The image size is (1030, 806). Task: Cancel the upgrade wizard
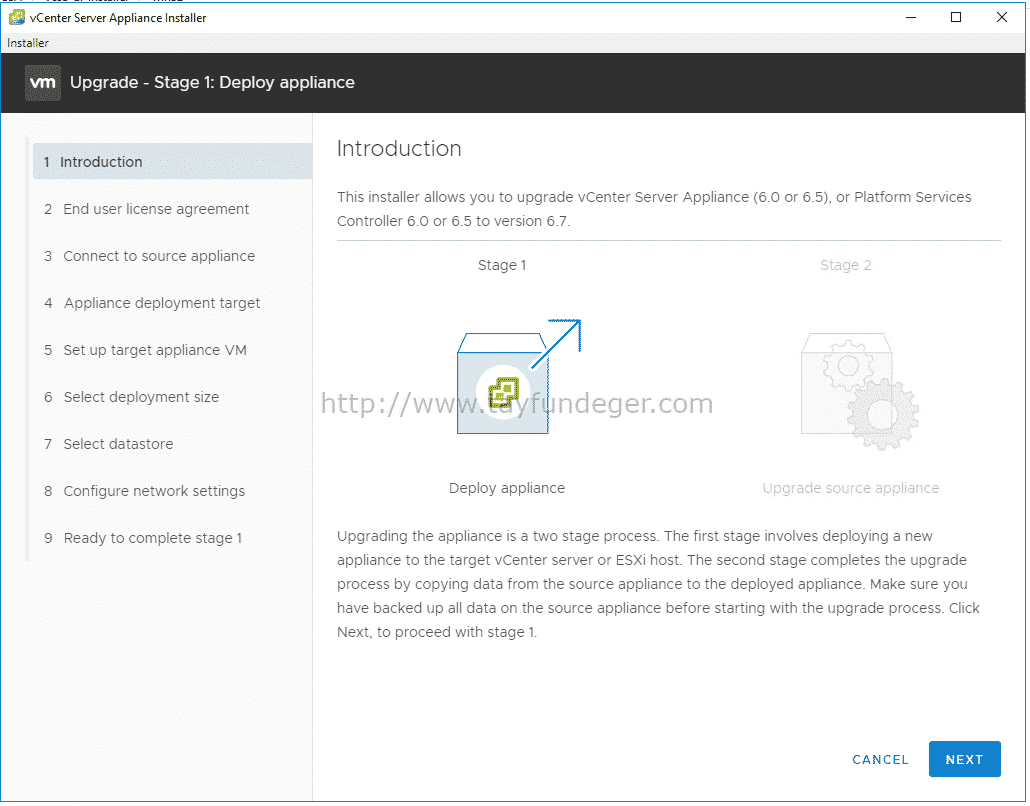click(x=880, y=759)
